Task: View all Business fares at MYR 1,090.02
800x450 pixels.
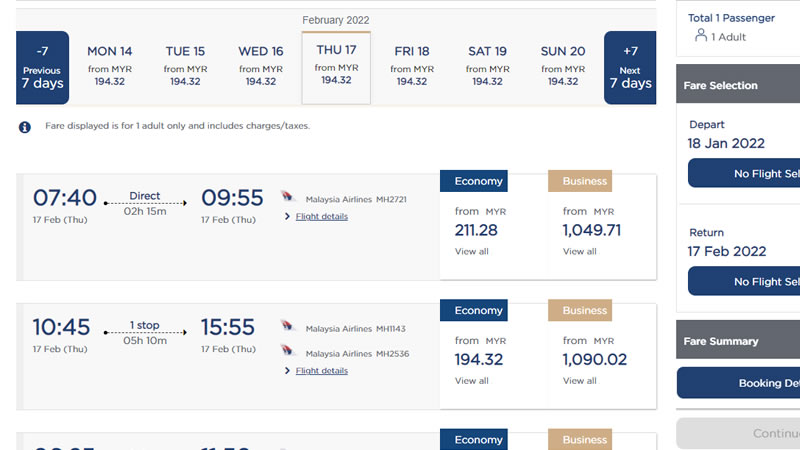Action: coord(580,381)
